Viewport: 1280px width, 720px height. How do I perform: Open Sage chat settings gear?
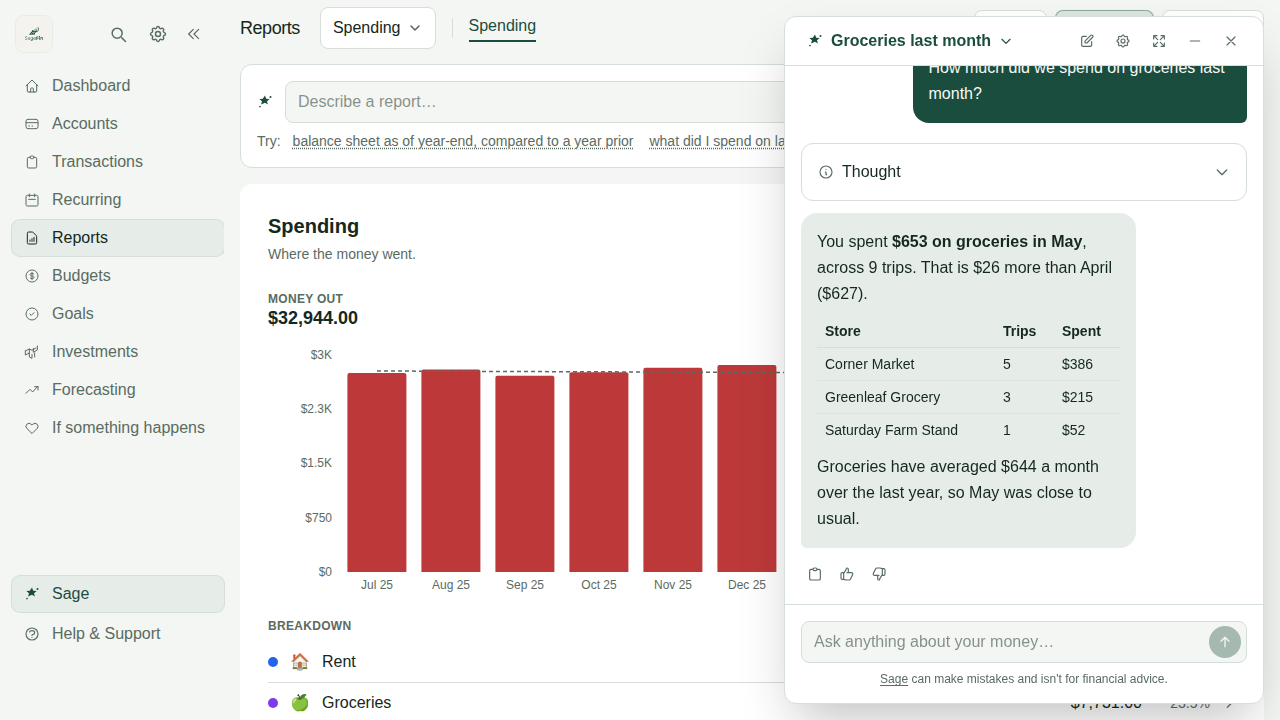point(1123,41)
